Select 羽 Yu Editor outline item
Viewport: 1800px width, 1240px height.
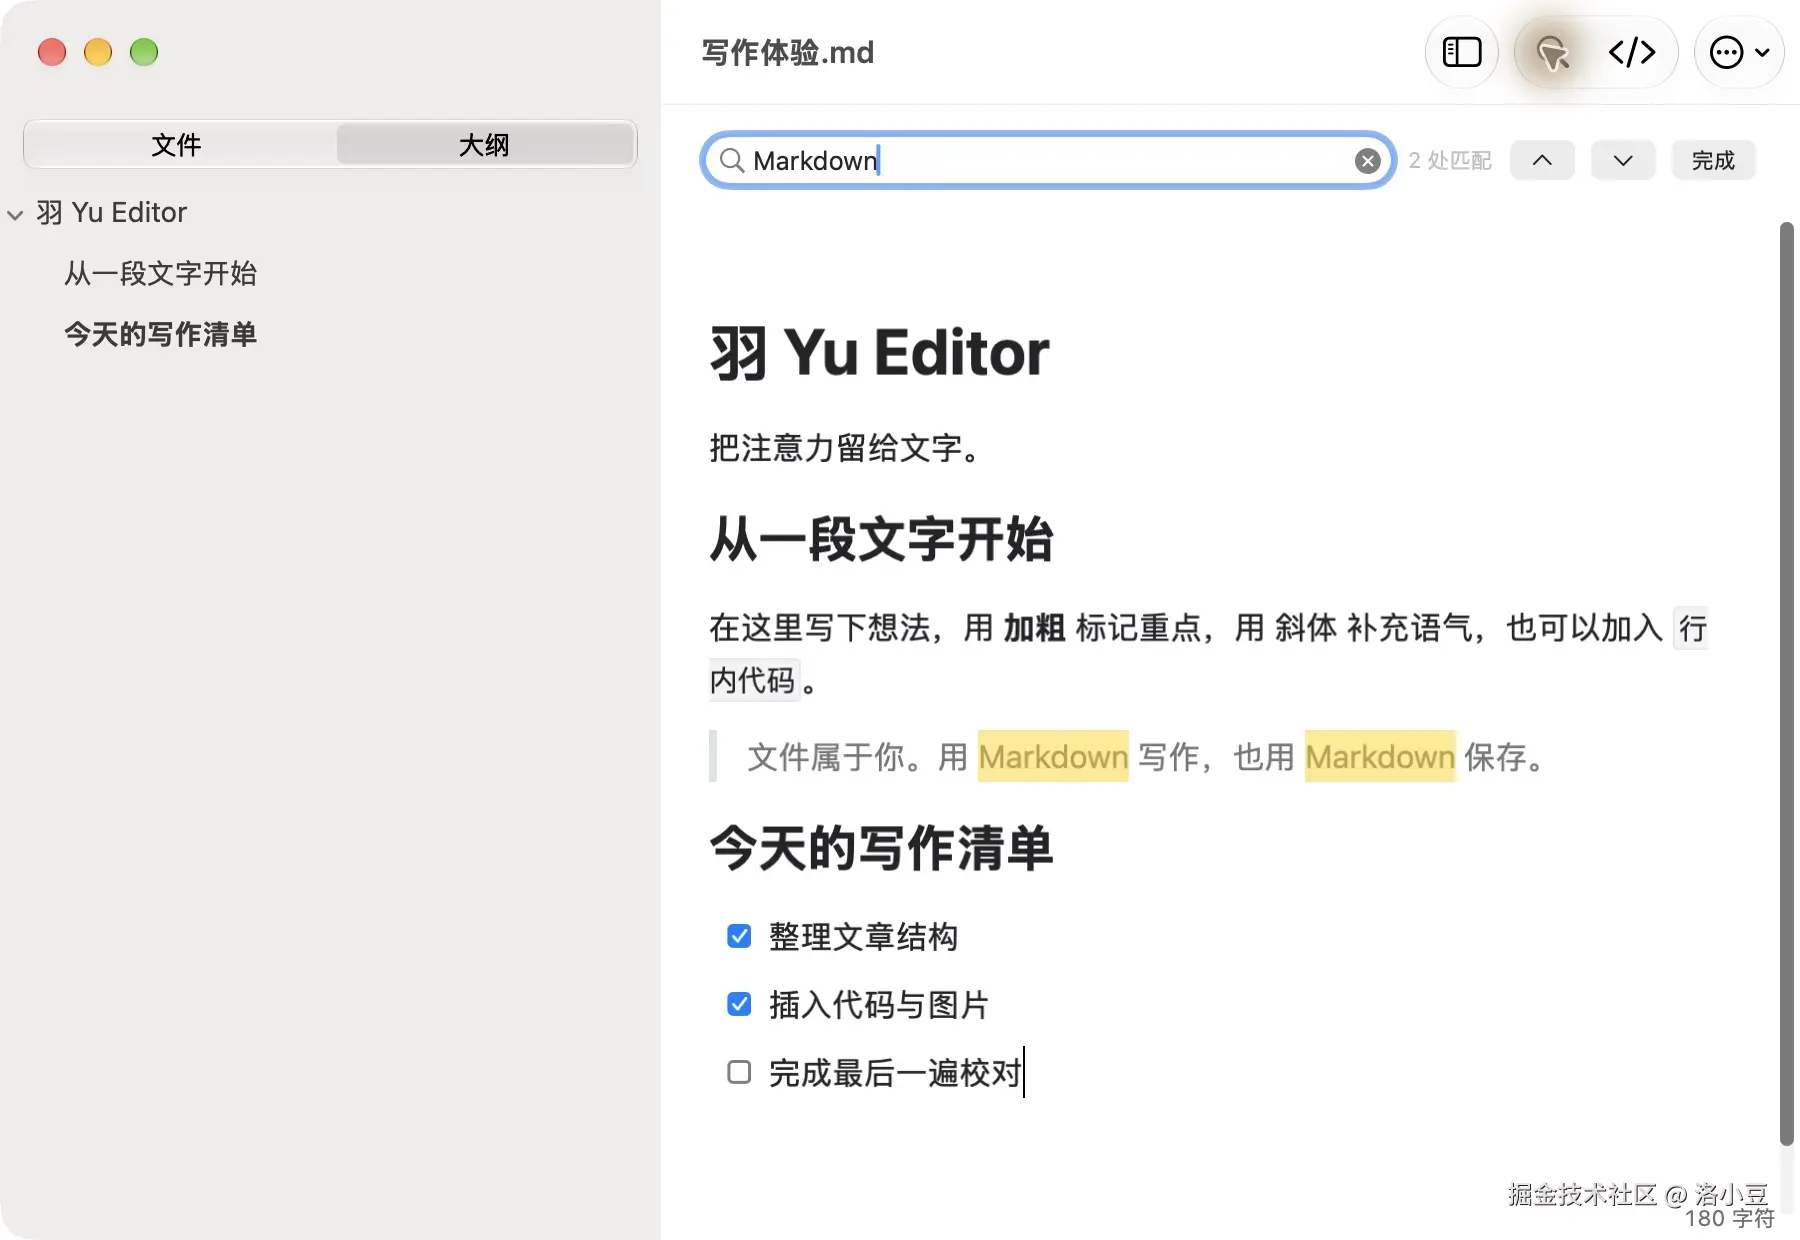coord(111,213)
